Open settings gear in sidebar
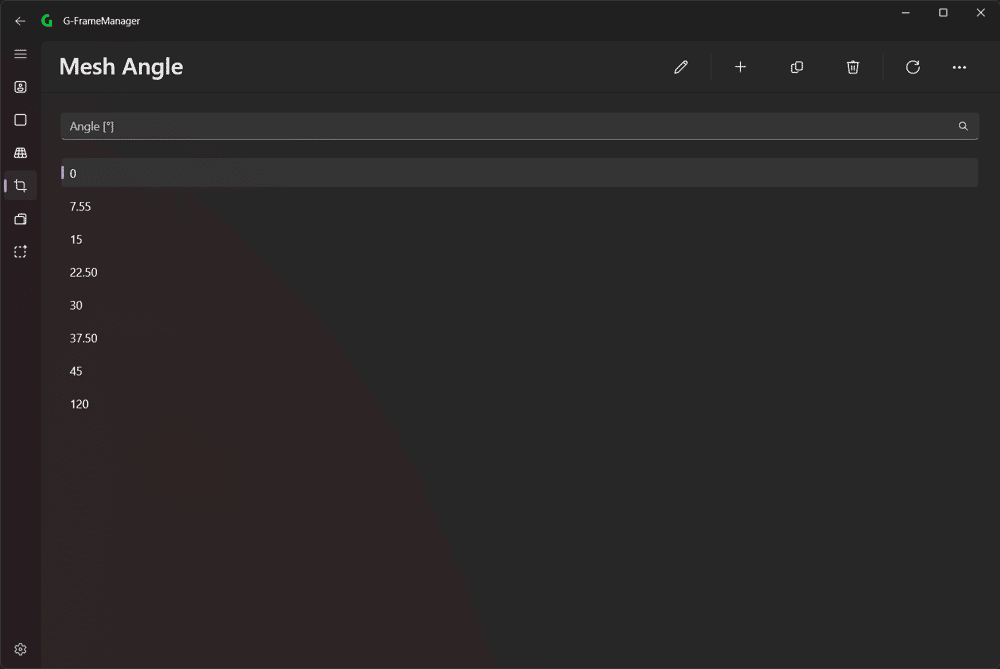The height and width of the screenshot is (669, 1000). point(20,649)
